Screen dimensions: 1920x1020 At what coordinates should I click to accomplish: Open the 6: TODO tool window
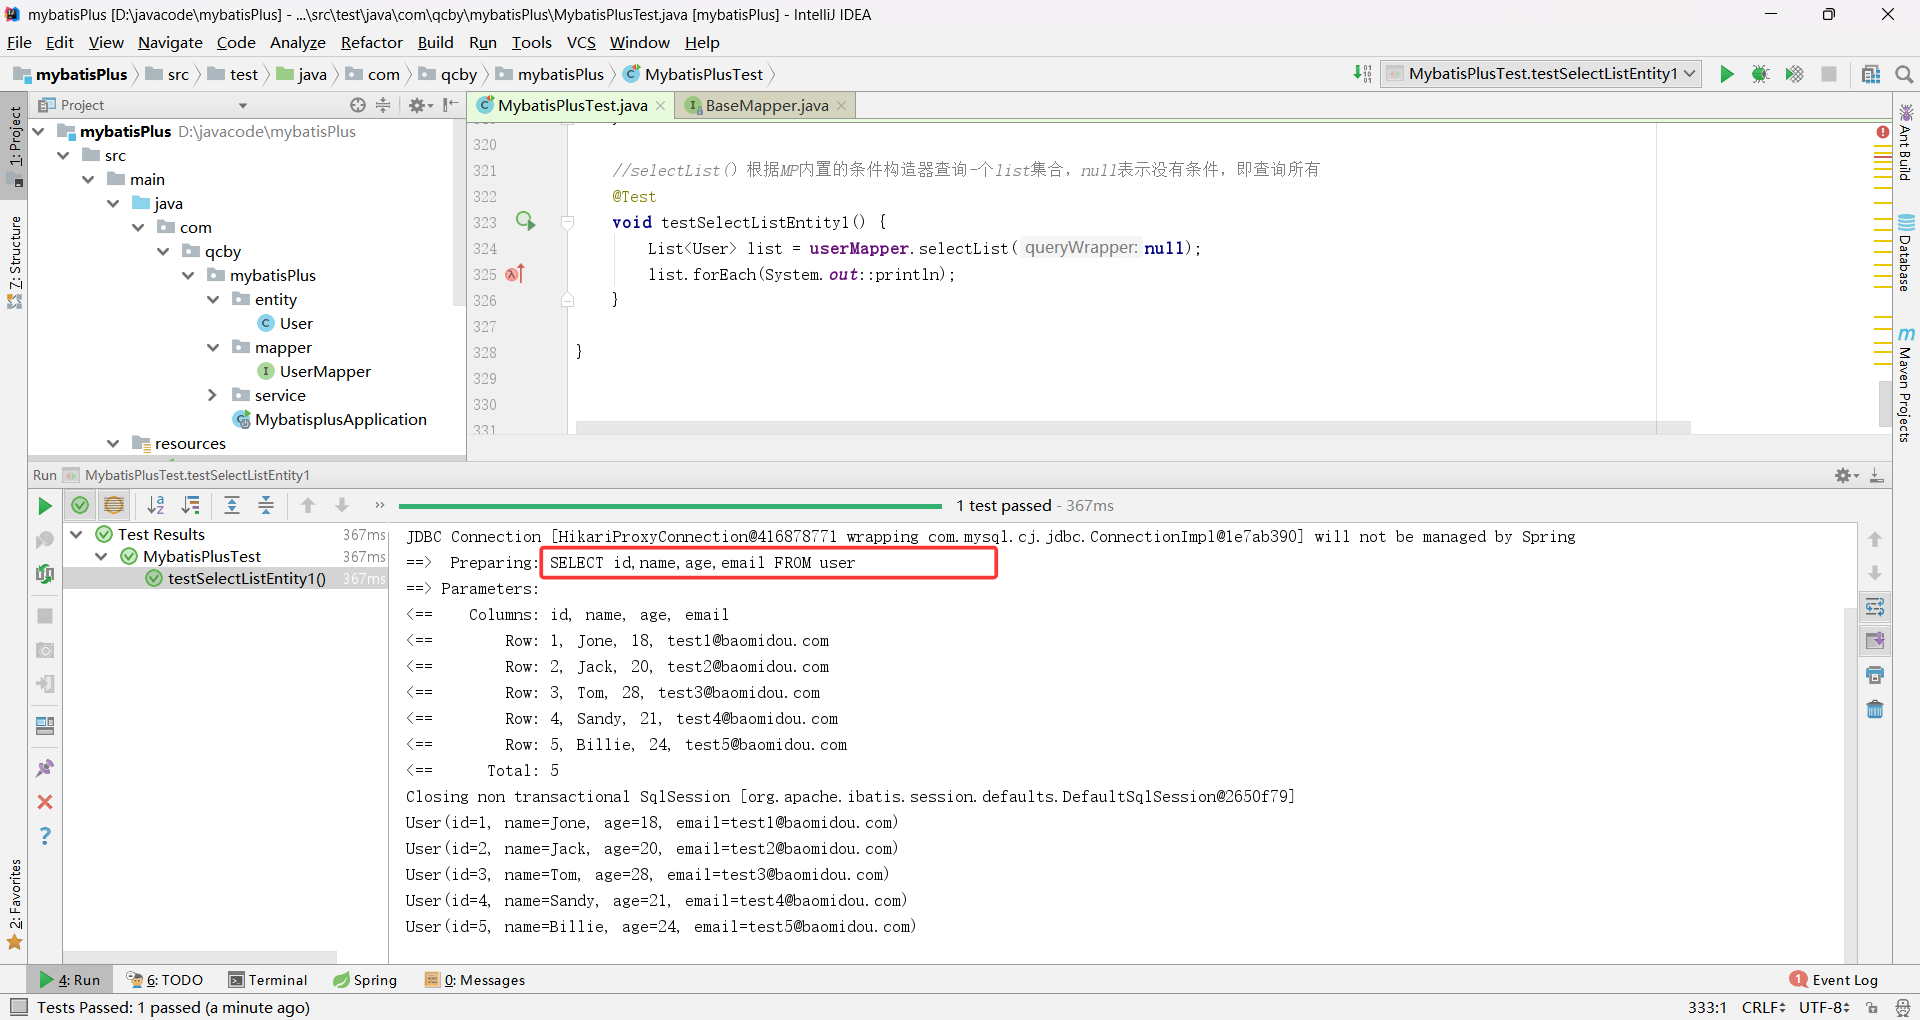click(165, 980)
